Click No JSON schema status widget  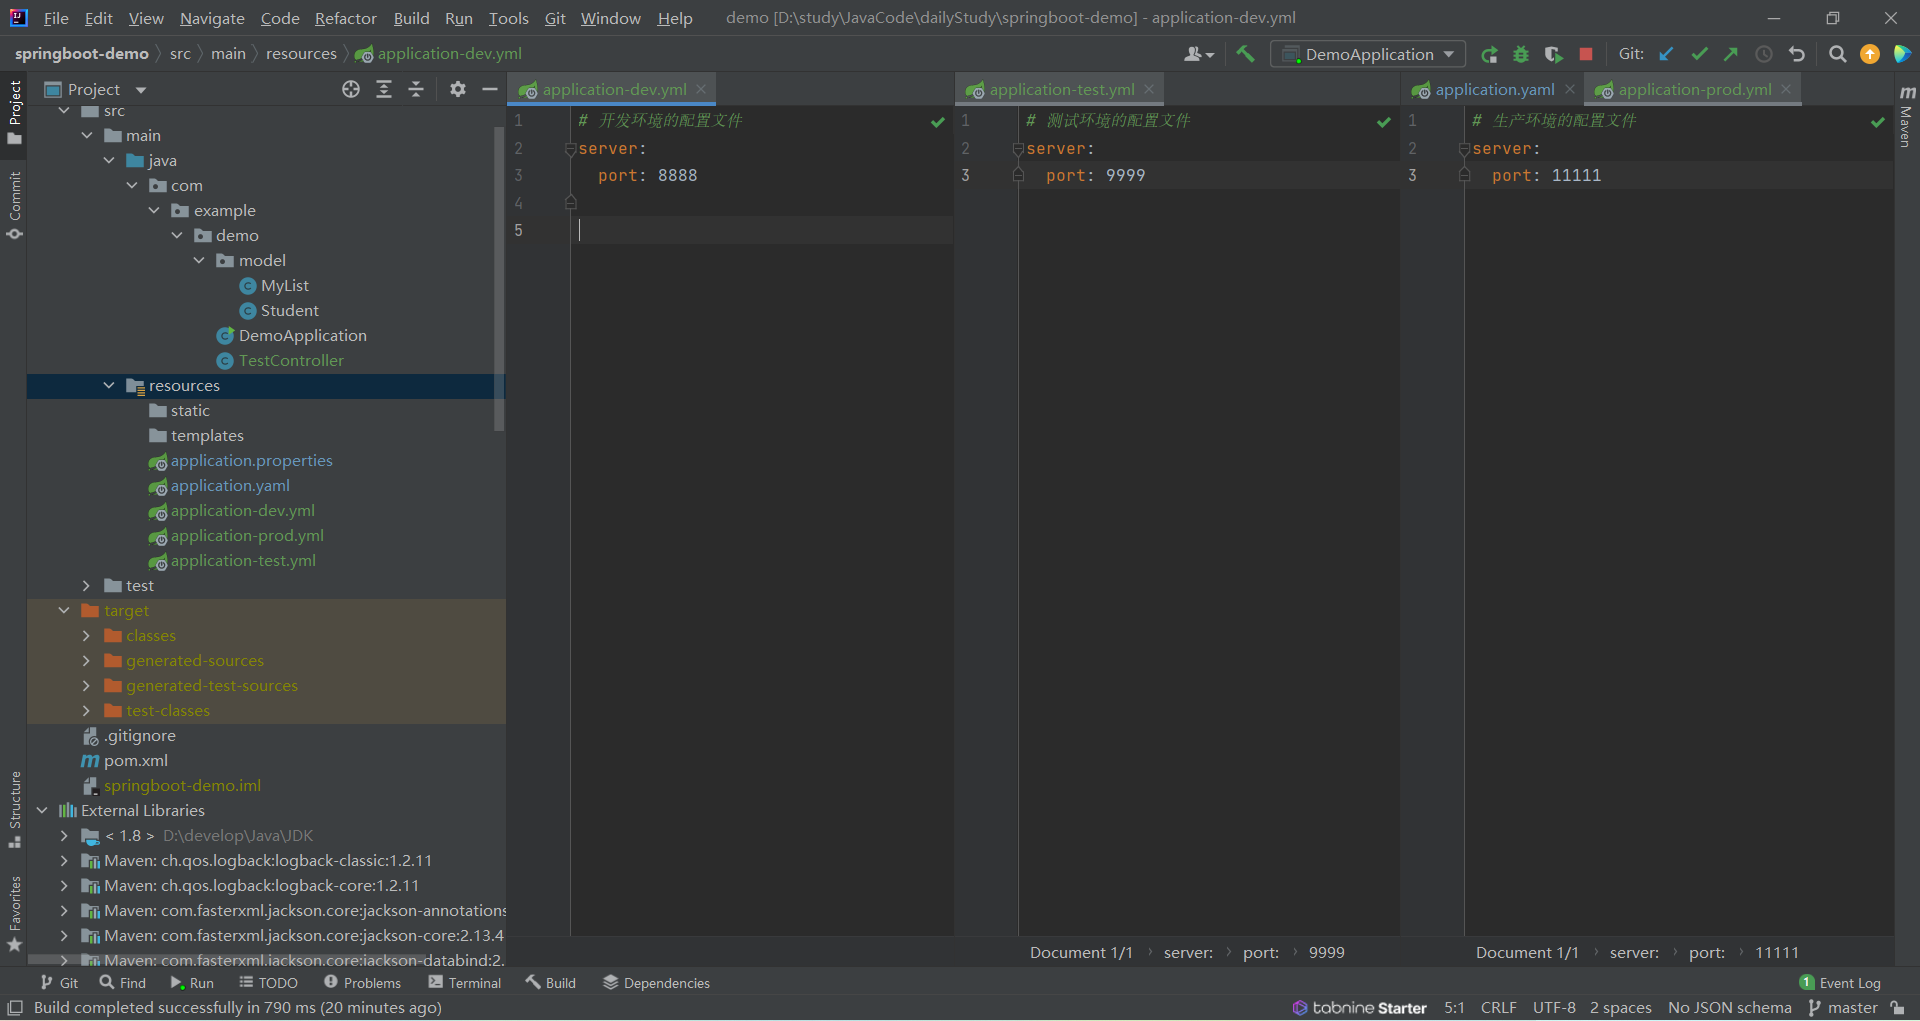pyautogui.click(x=1729, y=1008)
